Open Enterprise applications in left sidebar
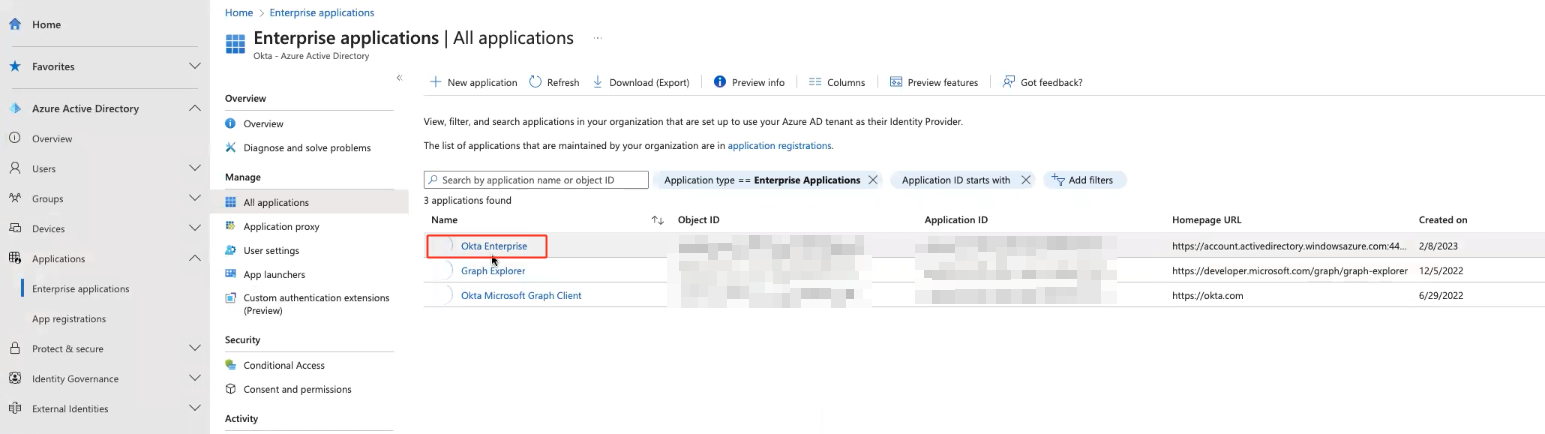 click(x=80, y=289)
